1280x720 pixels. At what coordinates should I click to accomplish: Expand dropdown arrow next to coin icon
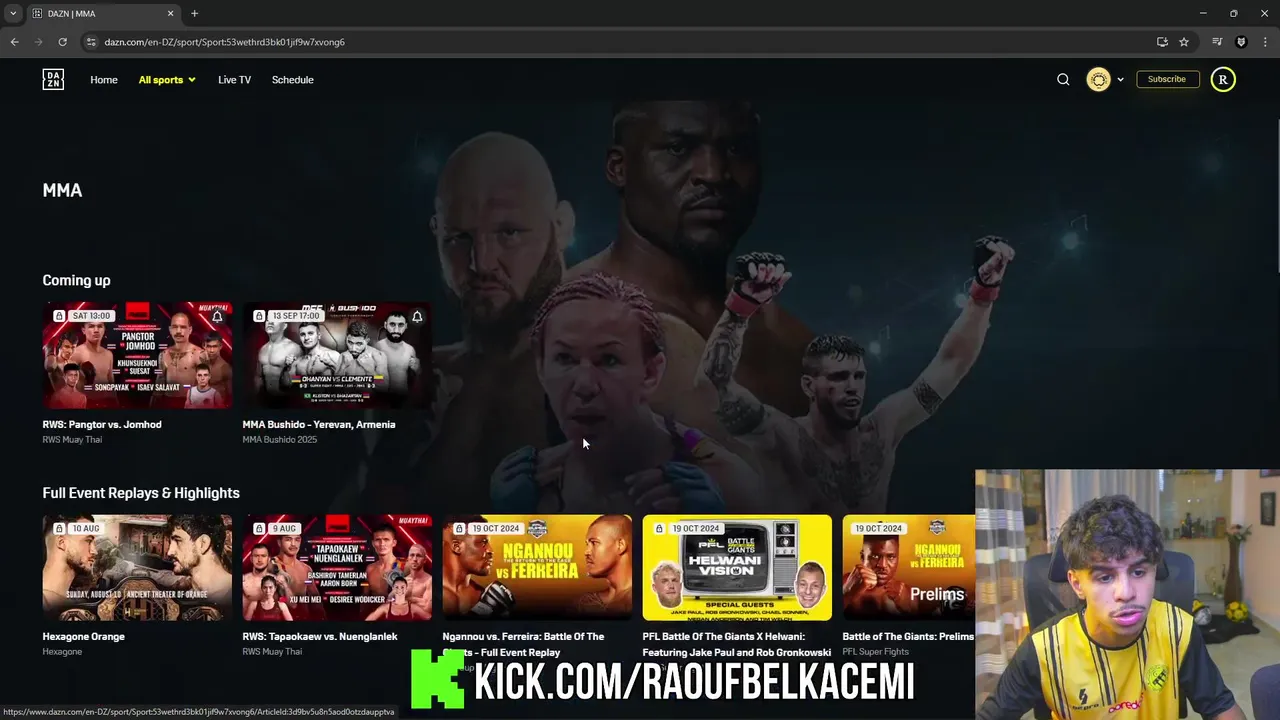[x=1120, y=80]
